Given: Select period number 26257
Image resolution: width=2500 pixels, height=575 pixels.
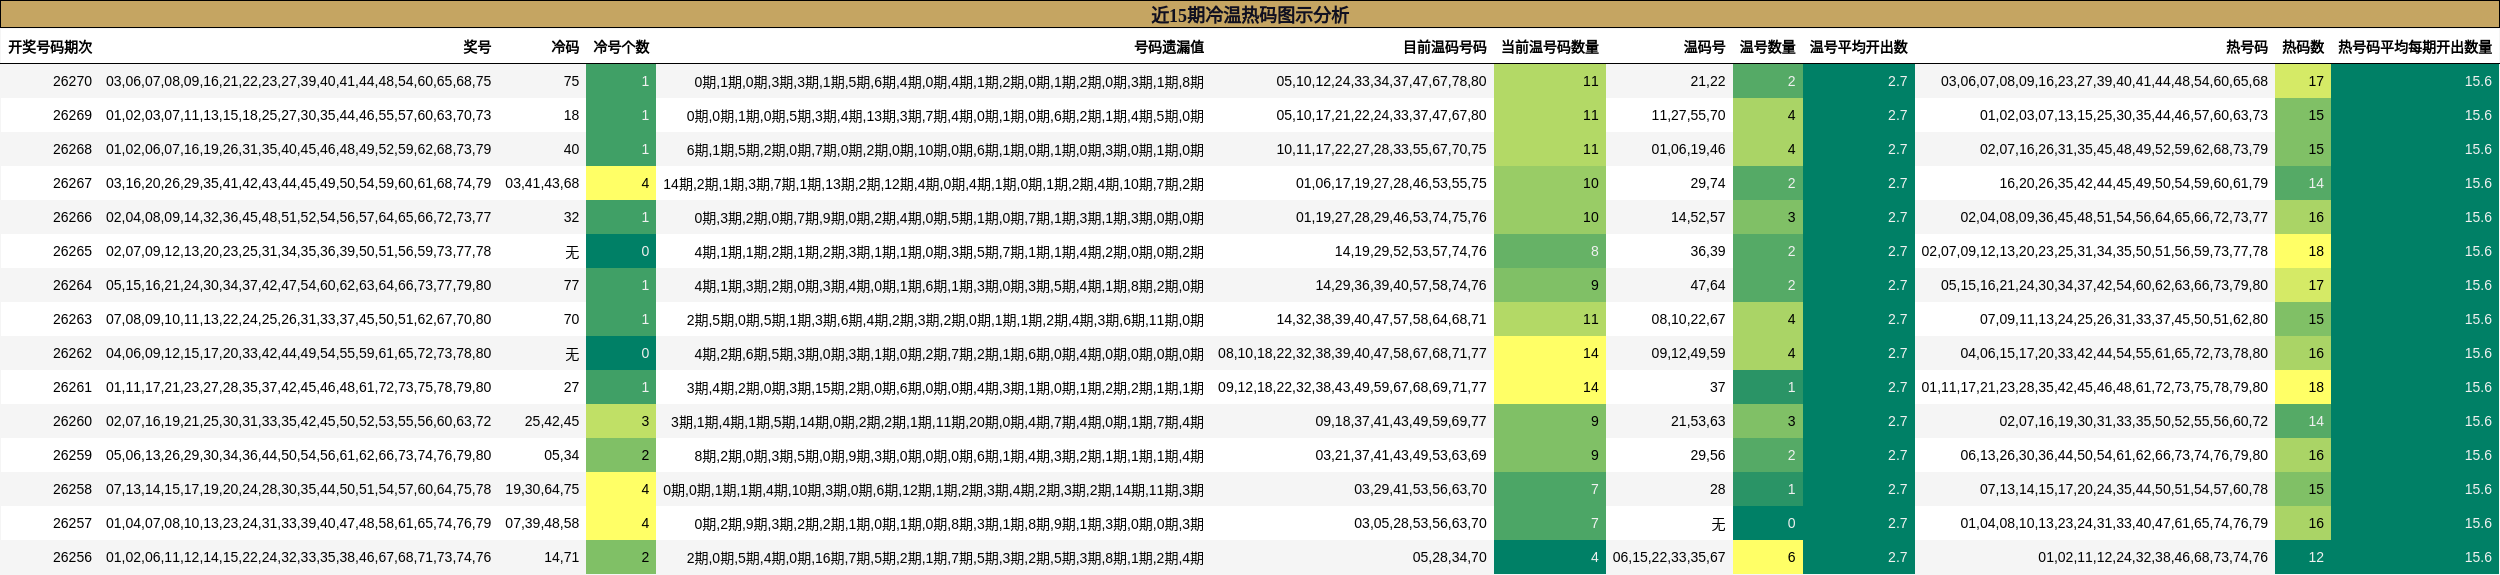Looking at the screenshot, I should (x=72, y=523).
